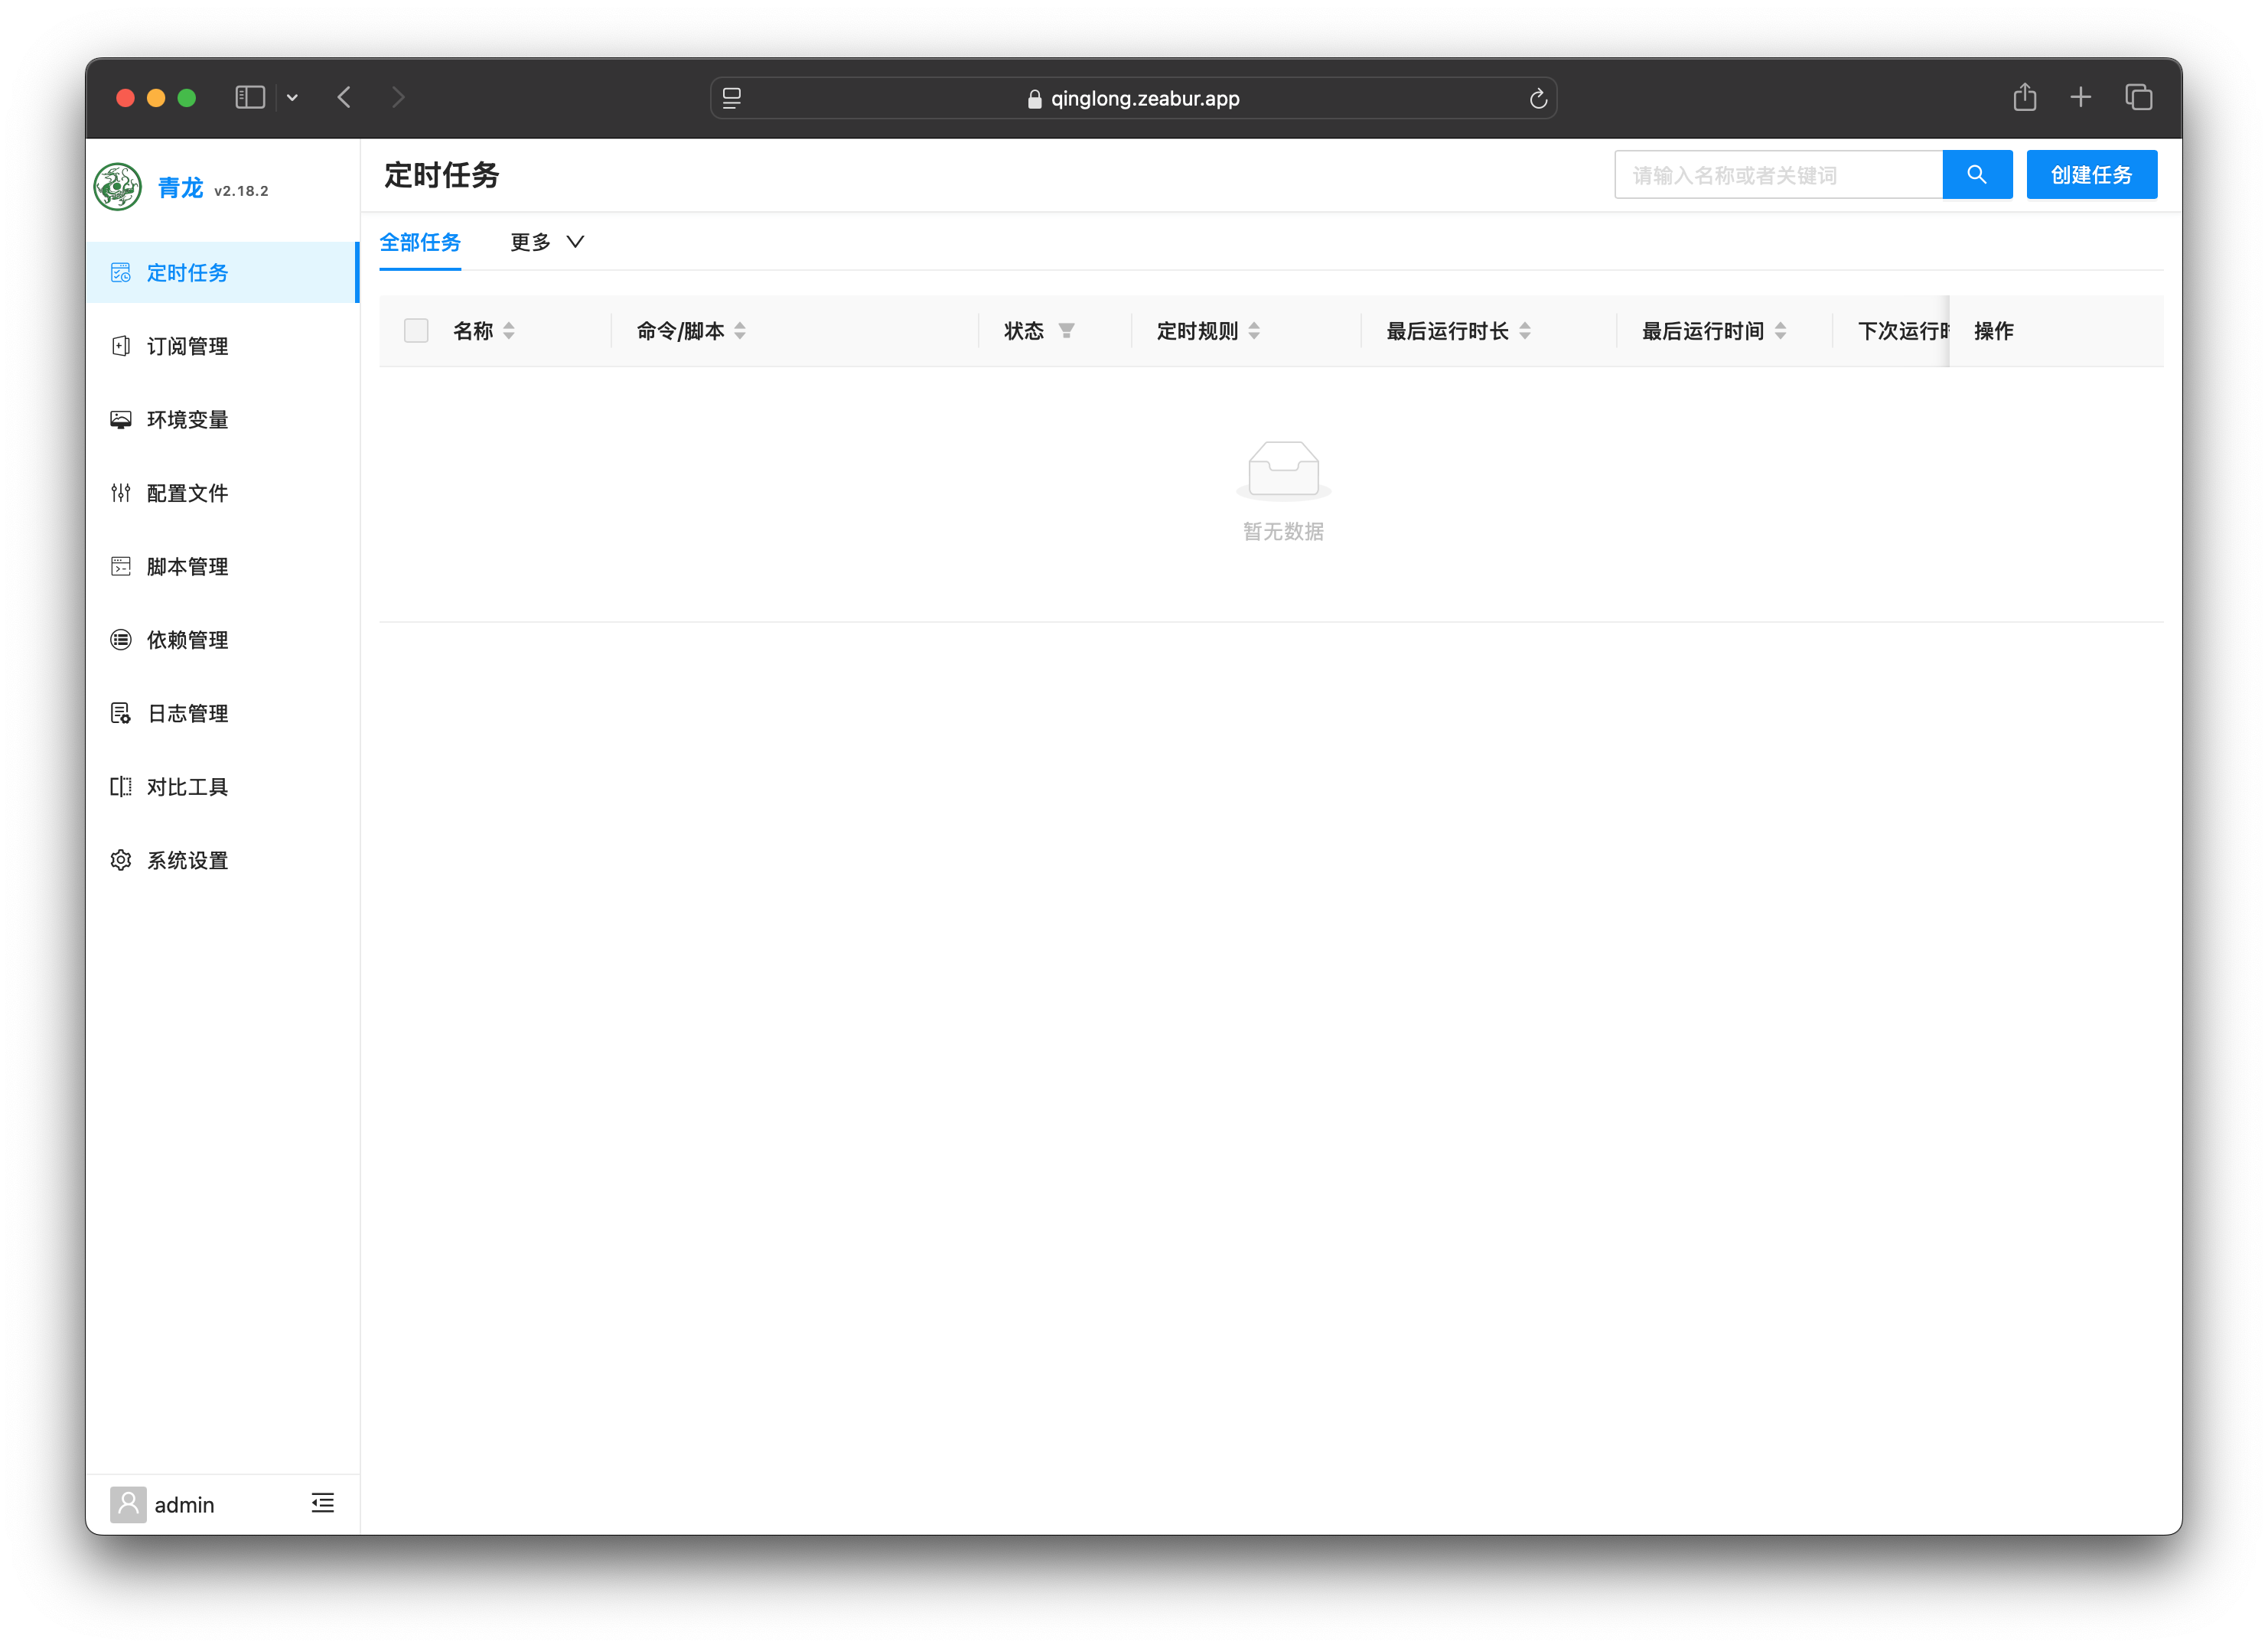Expand the 更多 dropdown
This screenshot has width=2268, height=1648.
(x=547, y=242)
